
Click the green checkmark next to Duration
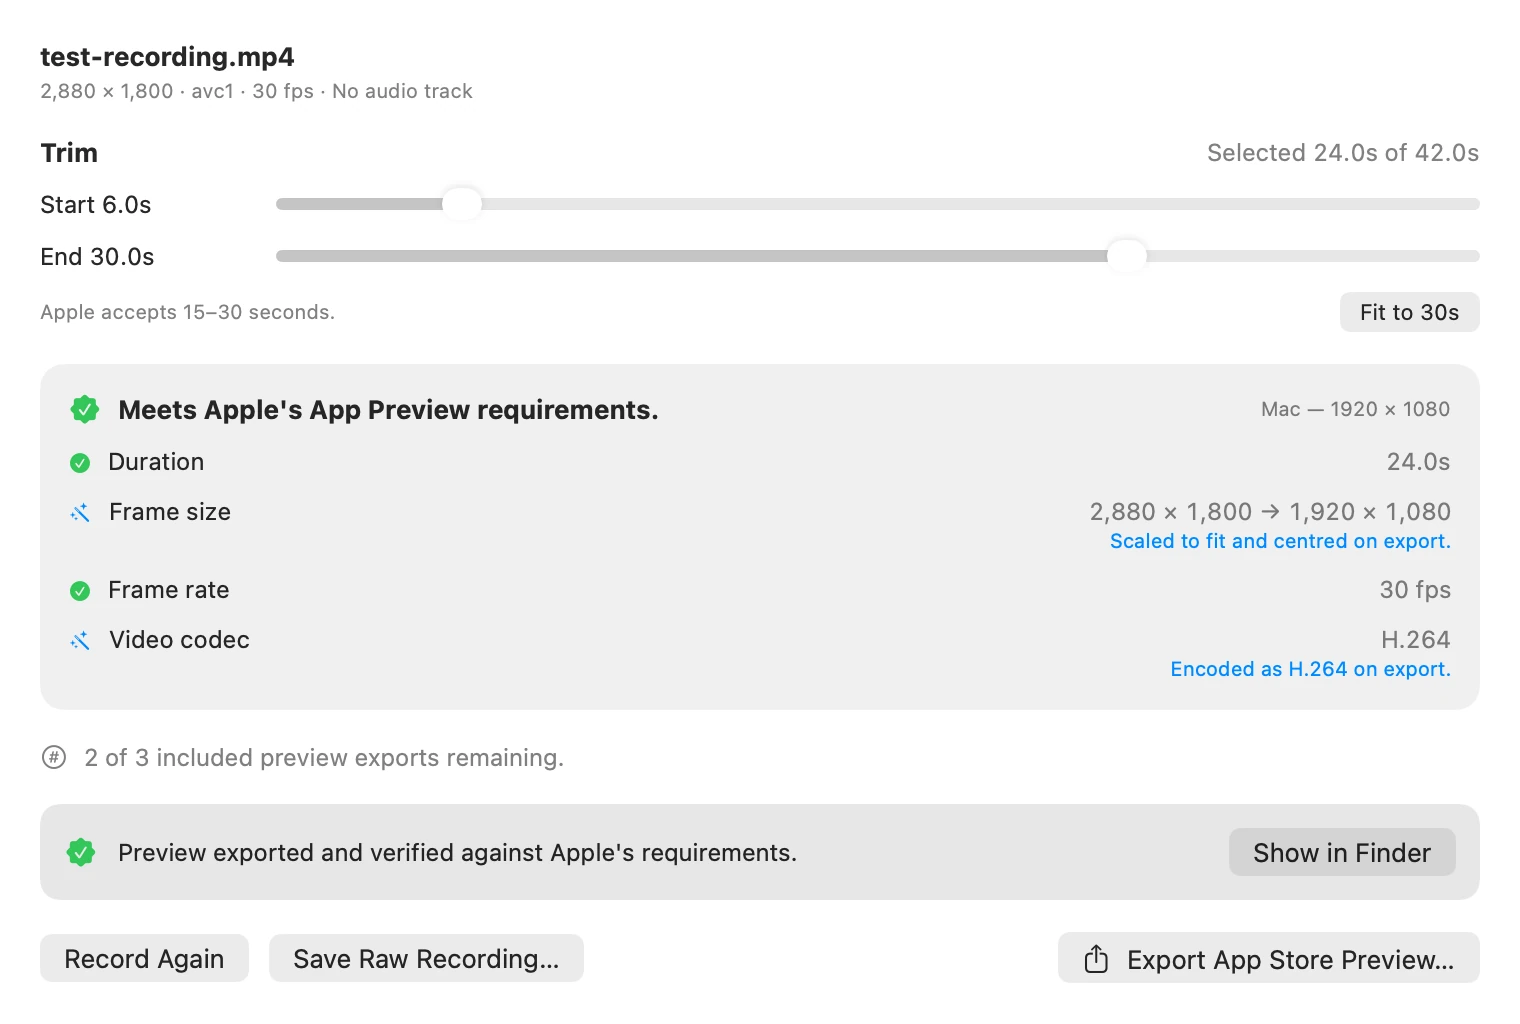click(x=80, y=463)
